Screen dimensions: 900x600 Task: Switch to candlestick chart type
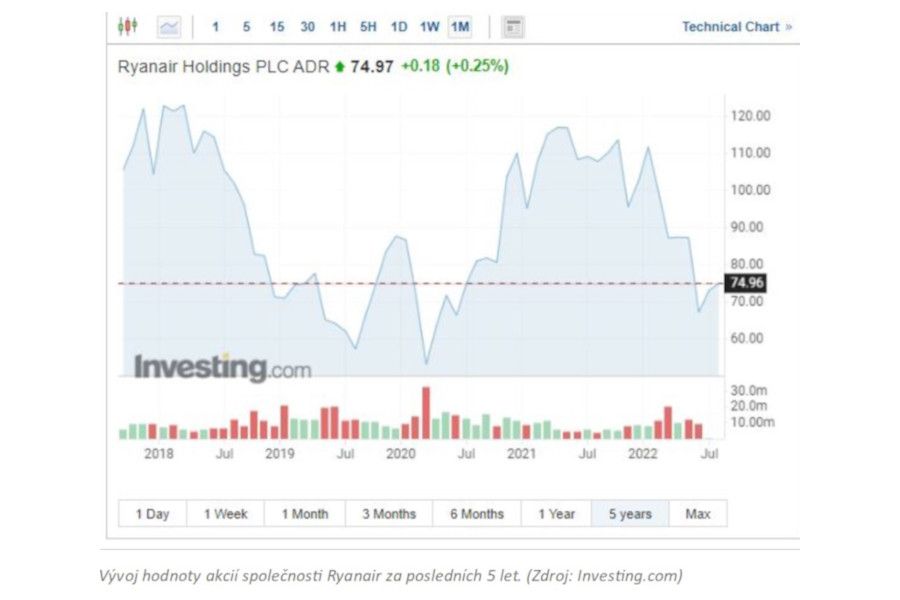(127, 27)
